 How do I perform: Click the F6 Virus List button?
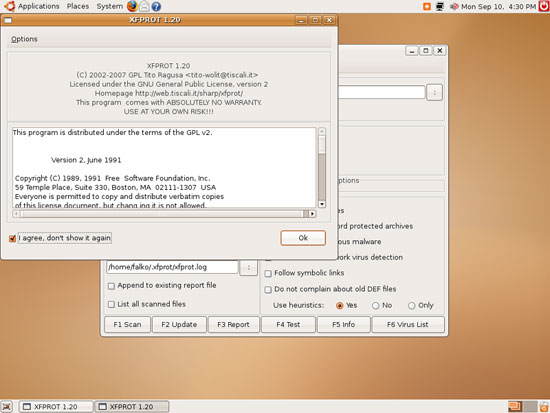coord(408,325)
